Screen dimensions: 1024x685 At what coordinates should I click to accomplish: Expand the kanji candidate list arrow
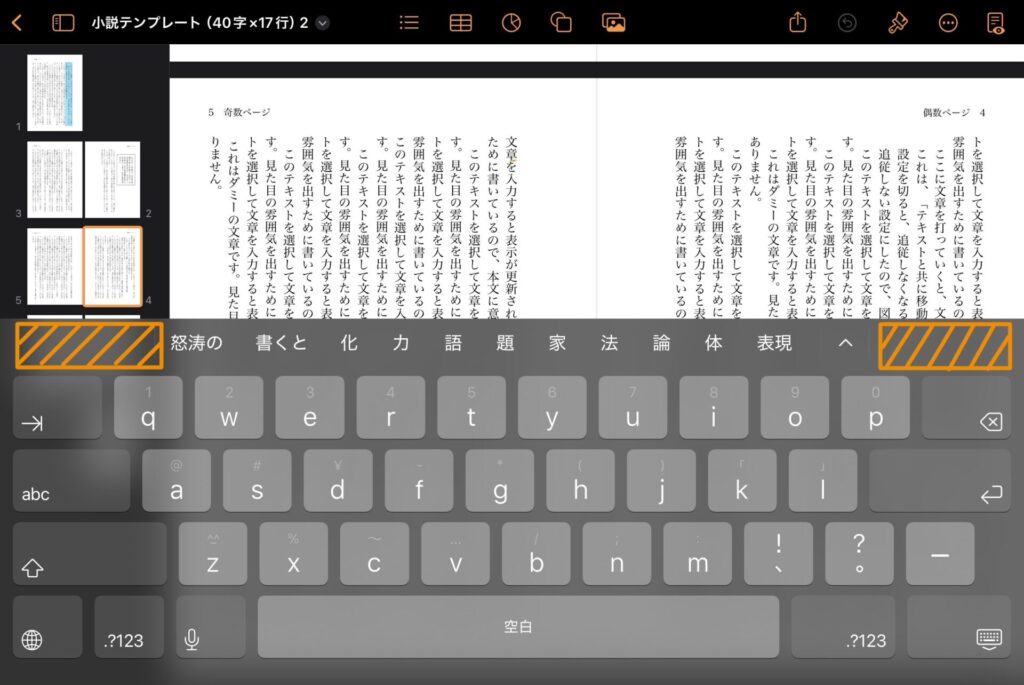(845, 344)
